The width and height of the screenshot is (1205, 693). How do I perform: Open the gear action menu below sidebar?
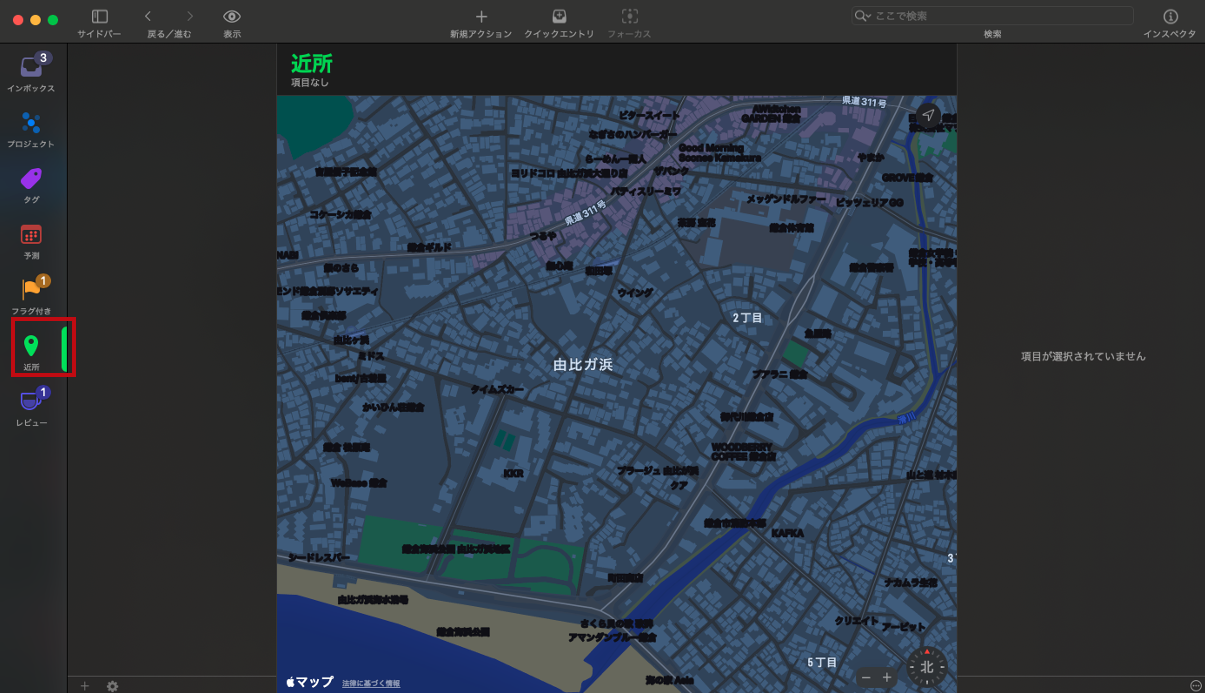pyautogui.click(x=113, y=686)
